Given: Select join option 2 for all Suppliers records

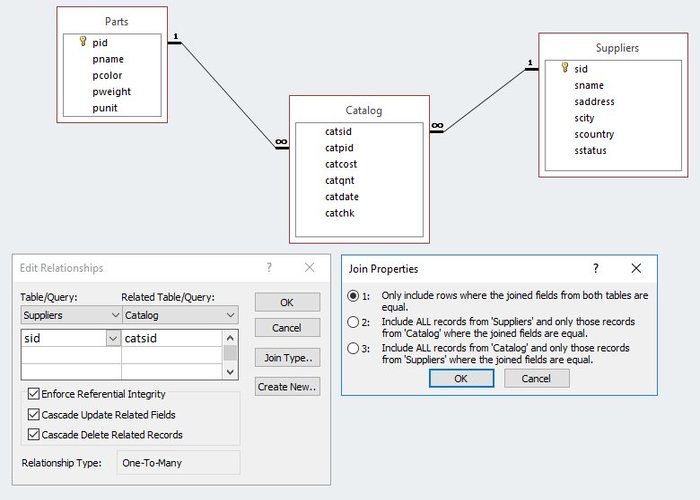Looking at the screenshot, I should 352,322.
